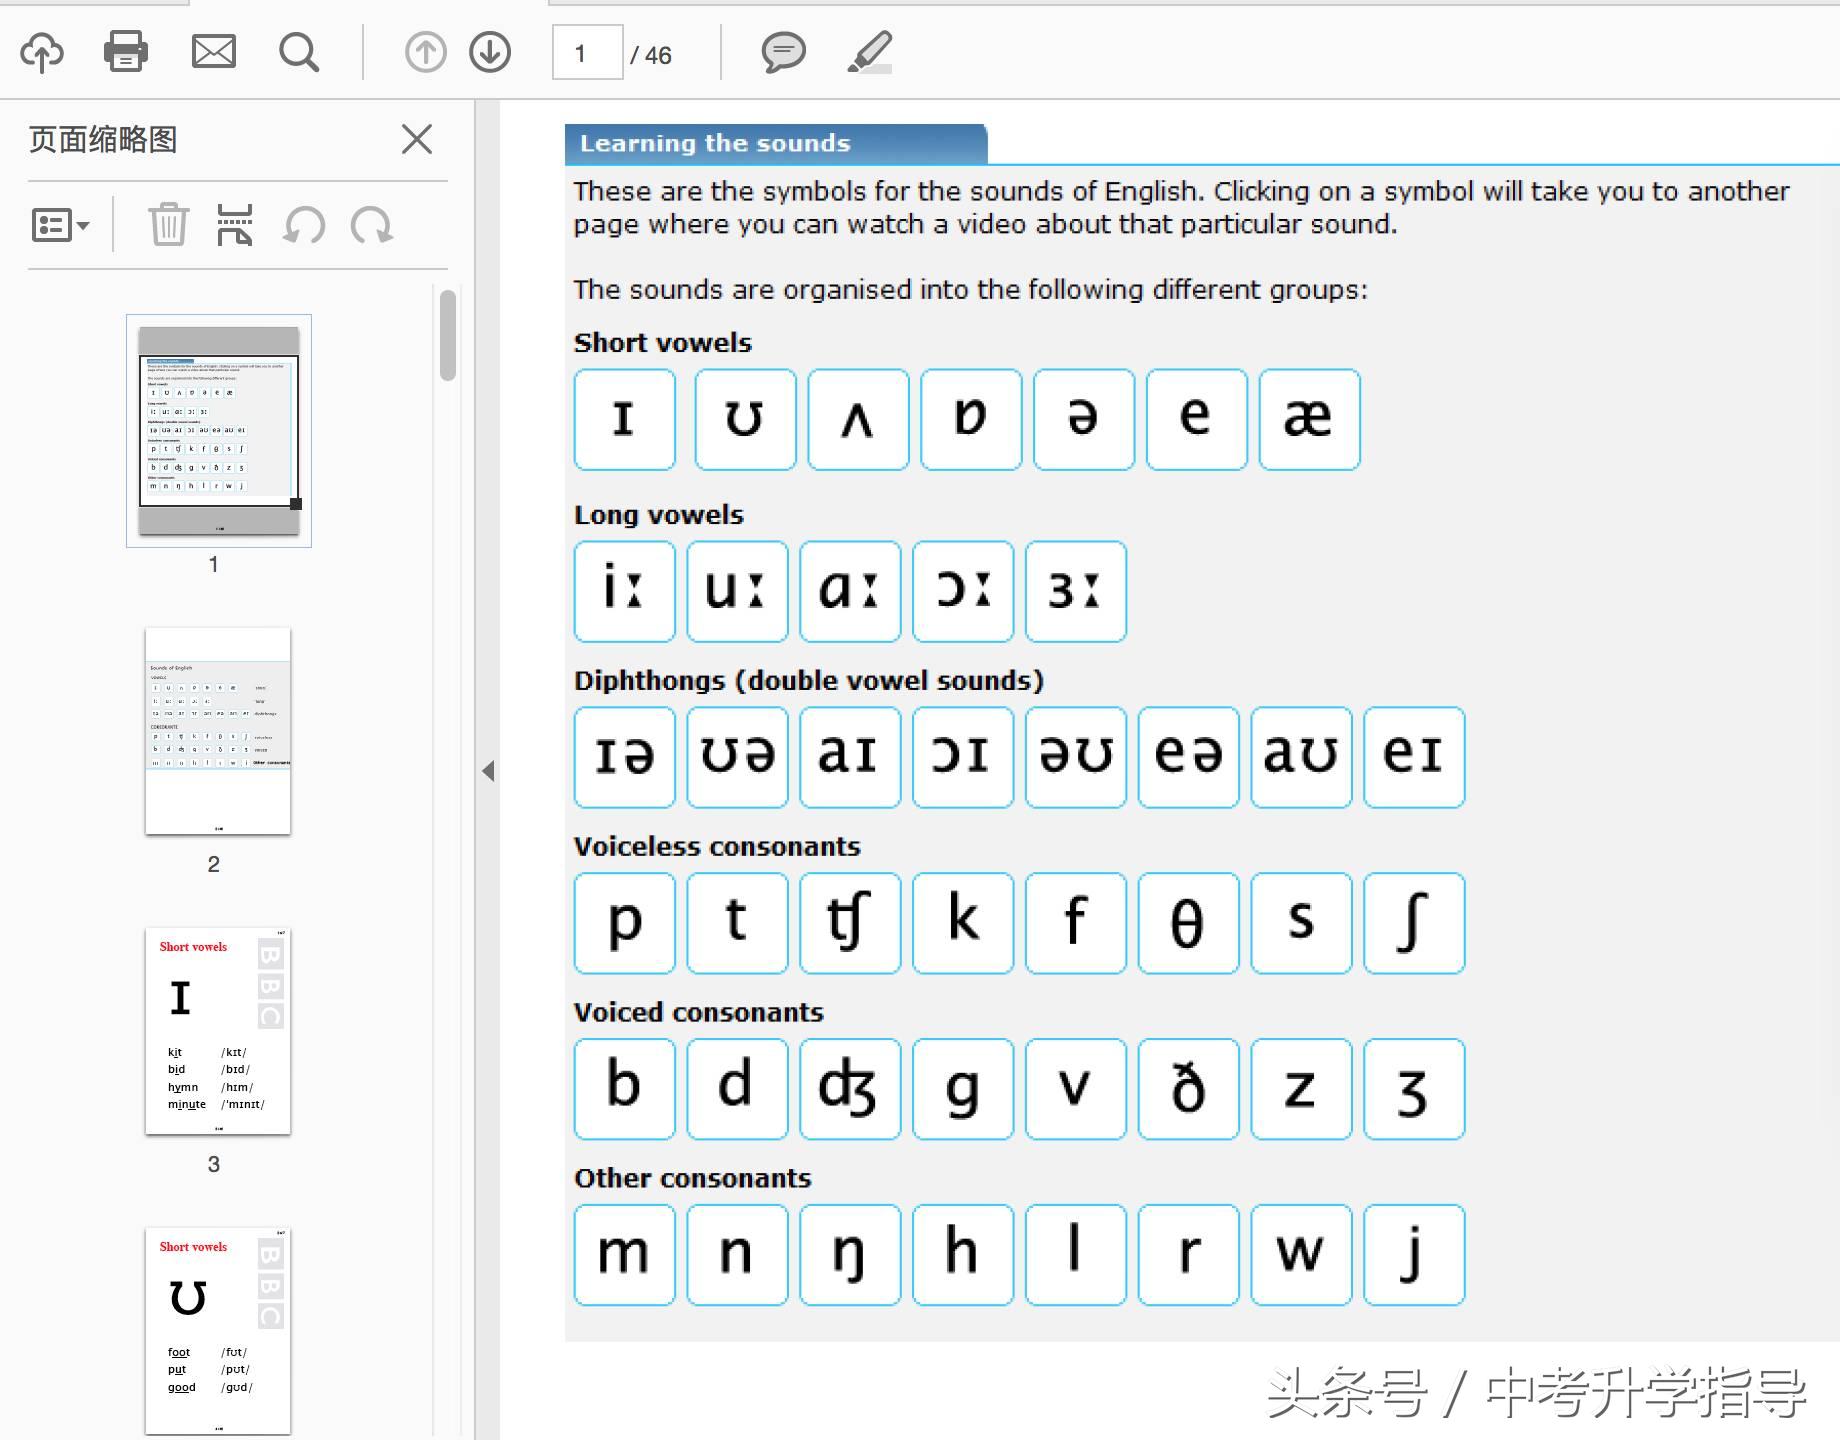Rotate page clockwise in thumbnail panel

coord(371,225)
